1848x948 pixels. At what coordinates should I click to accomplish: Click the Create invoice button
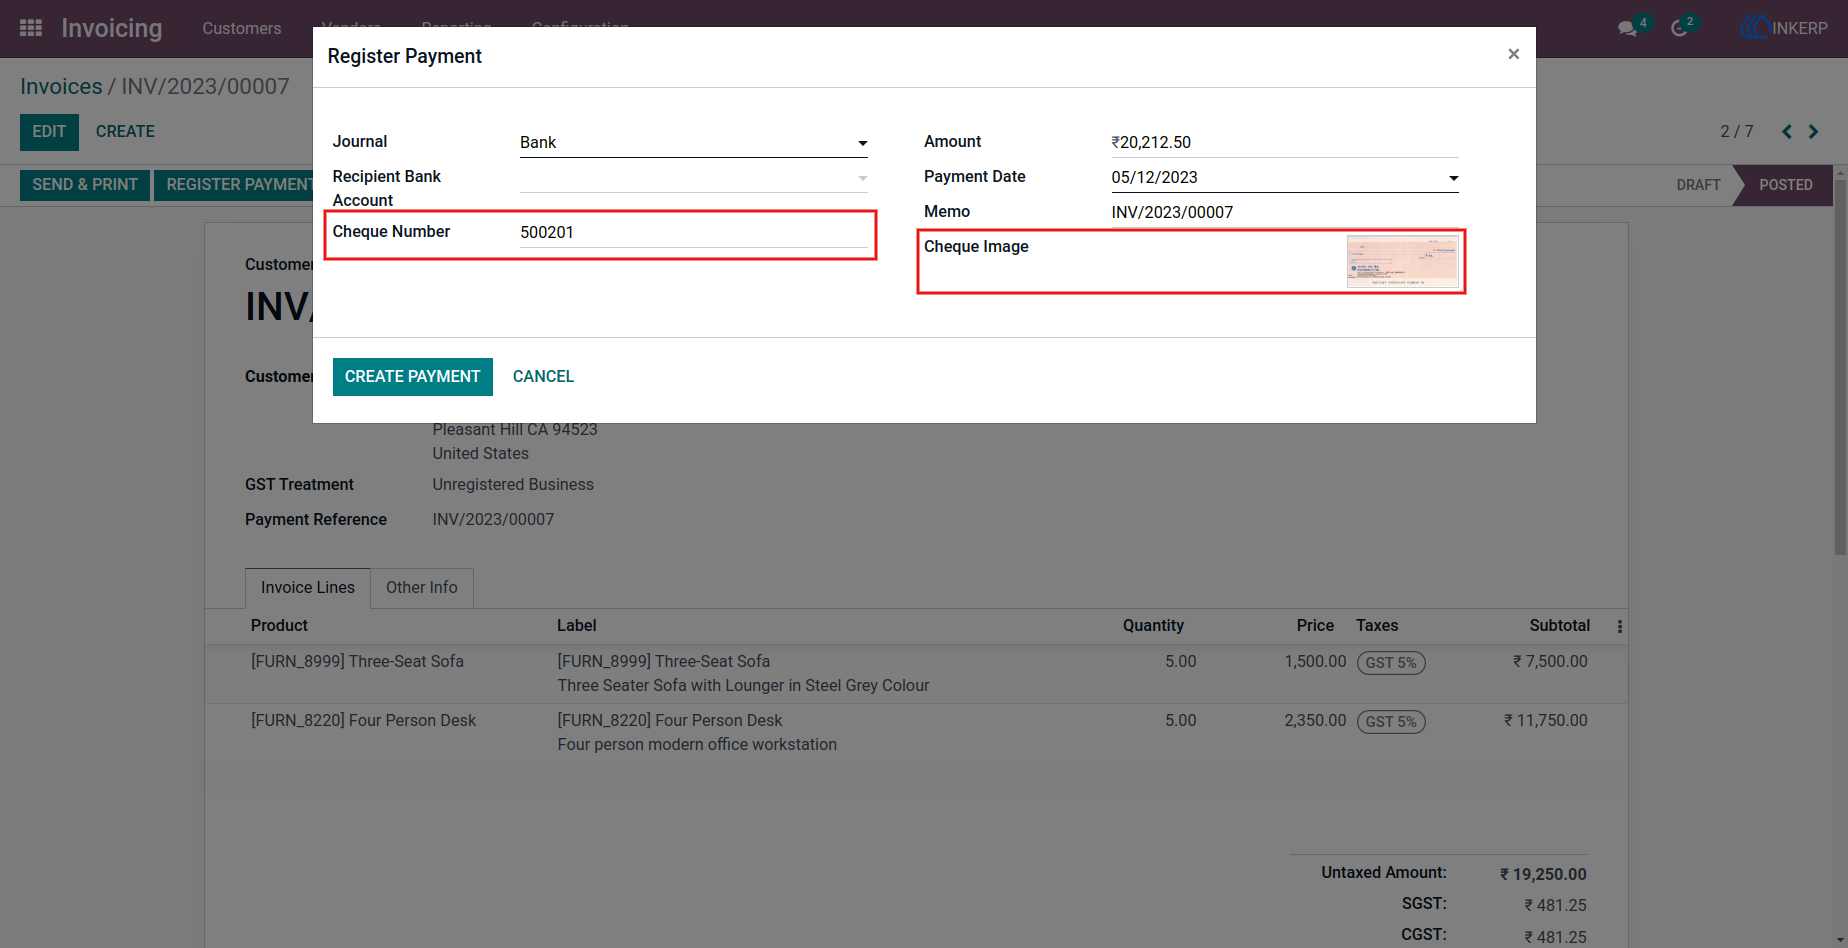[125, 132]
